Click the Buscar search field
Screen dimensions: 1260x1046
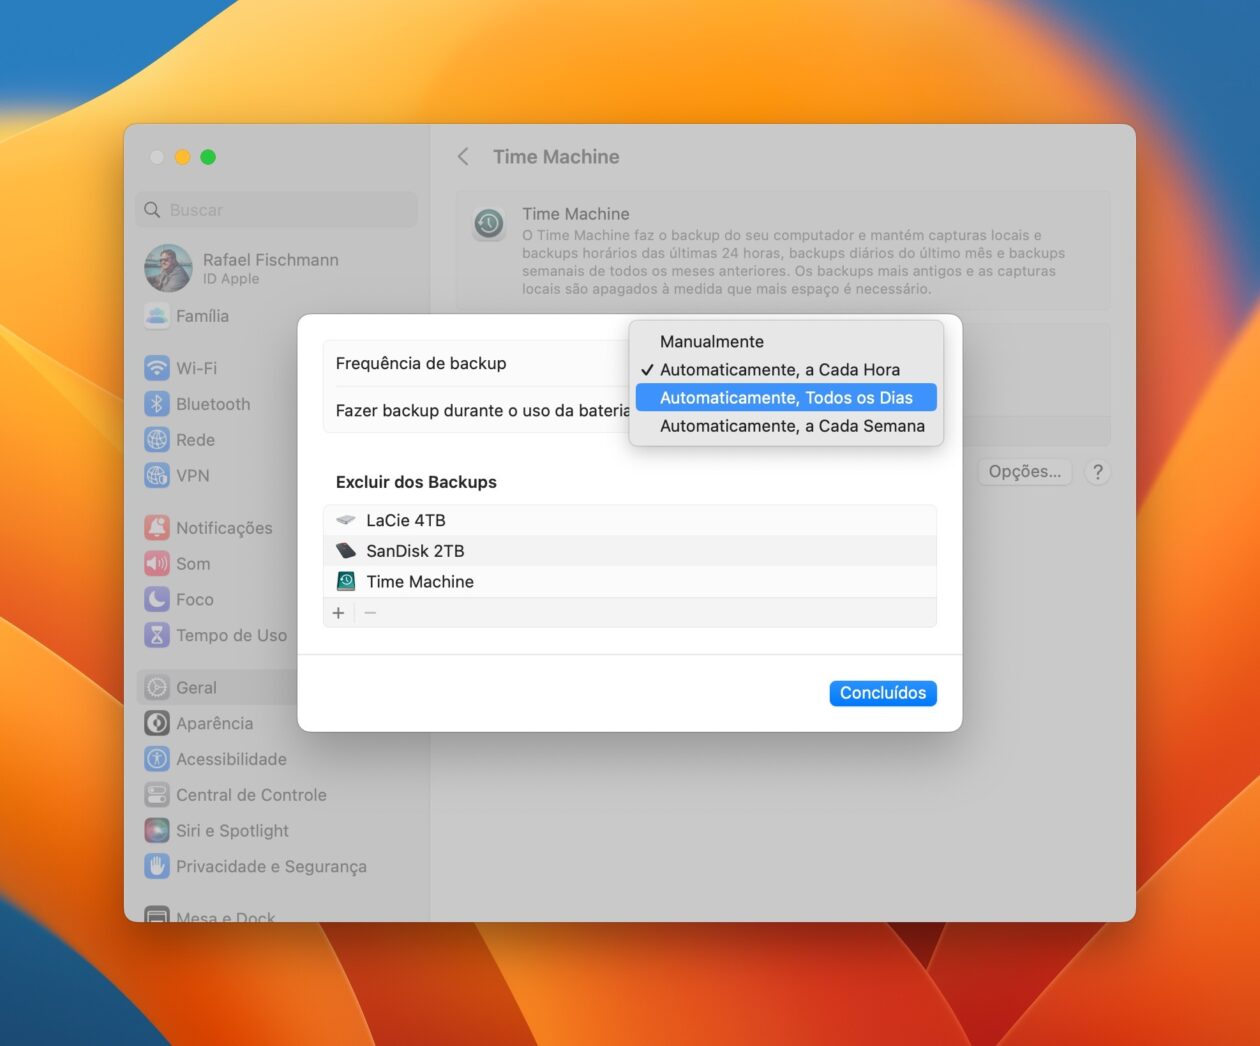276,210
